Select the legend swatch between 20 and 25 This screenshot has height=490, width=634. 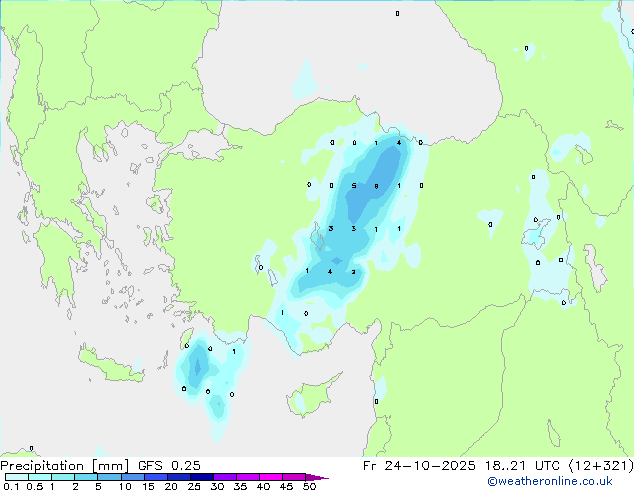(178, 477)
